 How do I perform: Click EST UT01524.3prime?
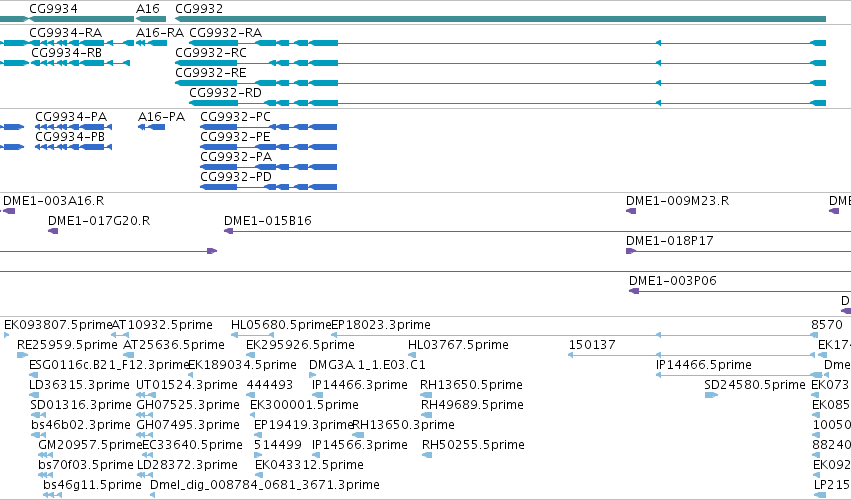coord(187,385)
